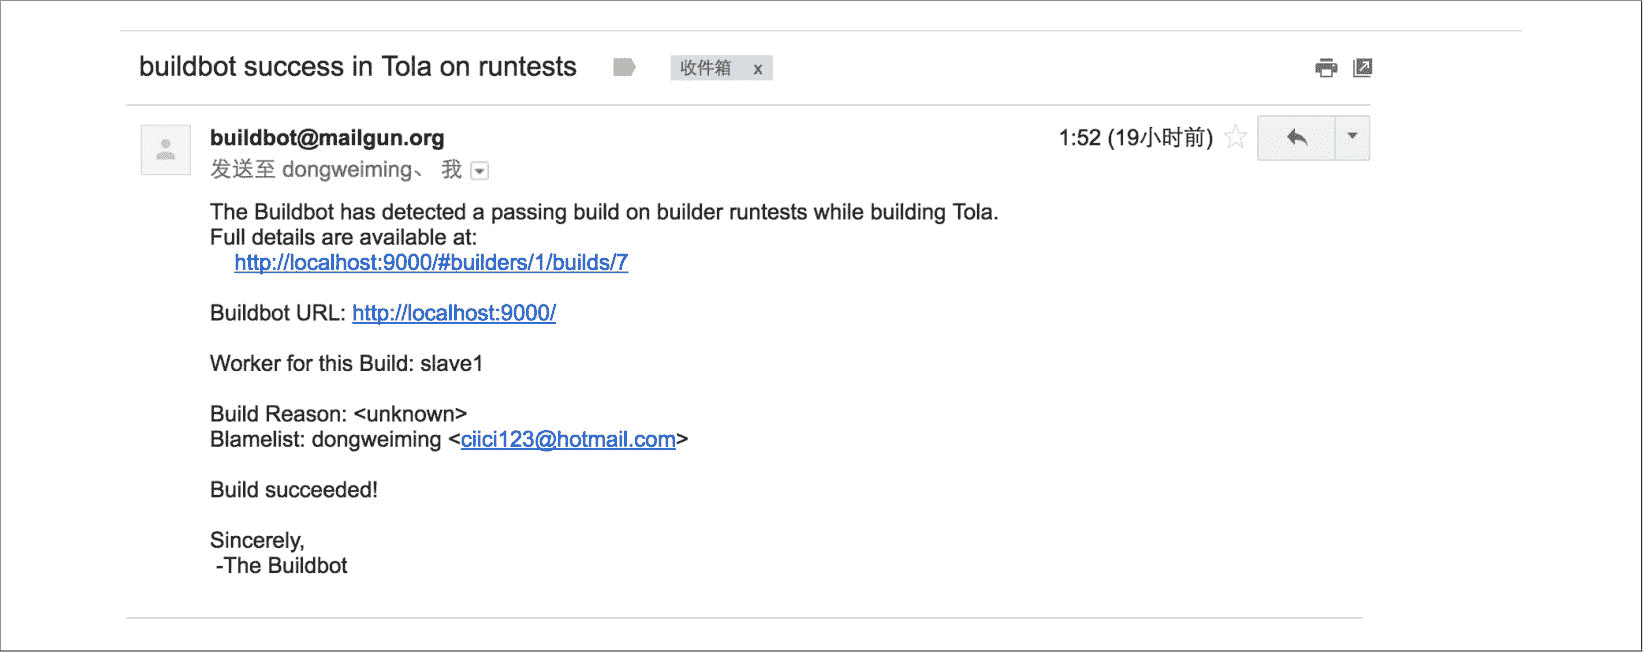Screen dimensions: 1643x652
Task: Open email in a new window
Action: (1362, 68)
